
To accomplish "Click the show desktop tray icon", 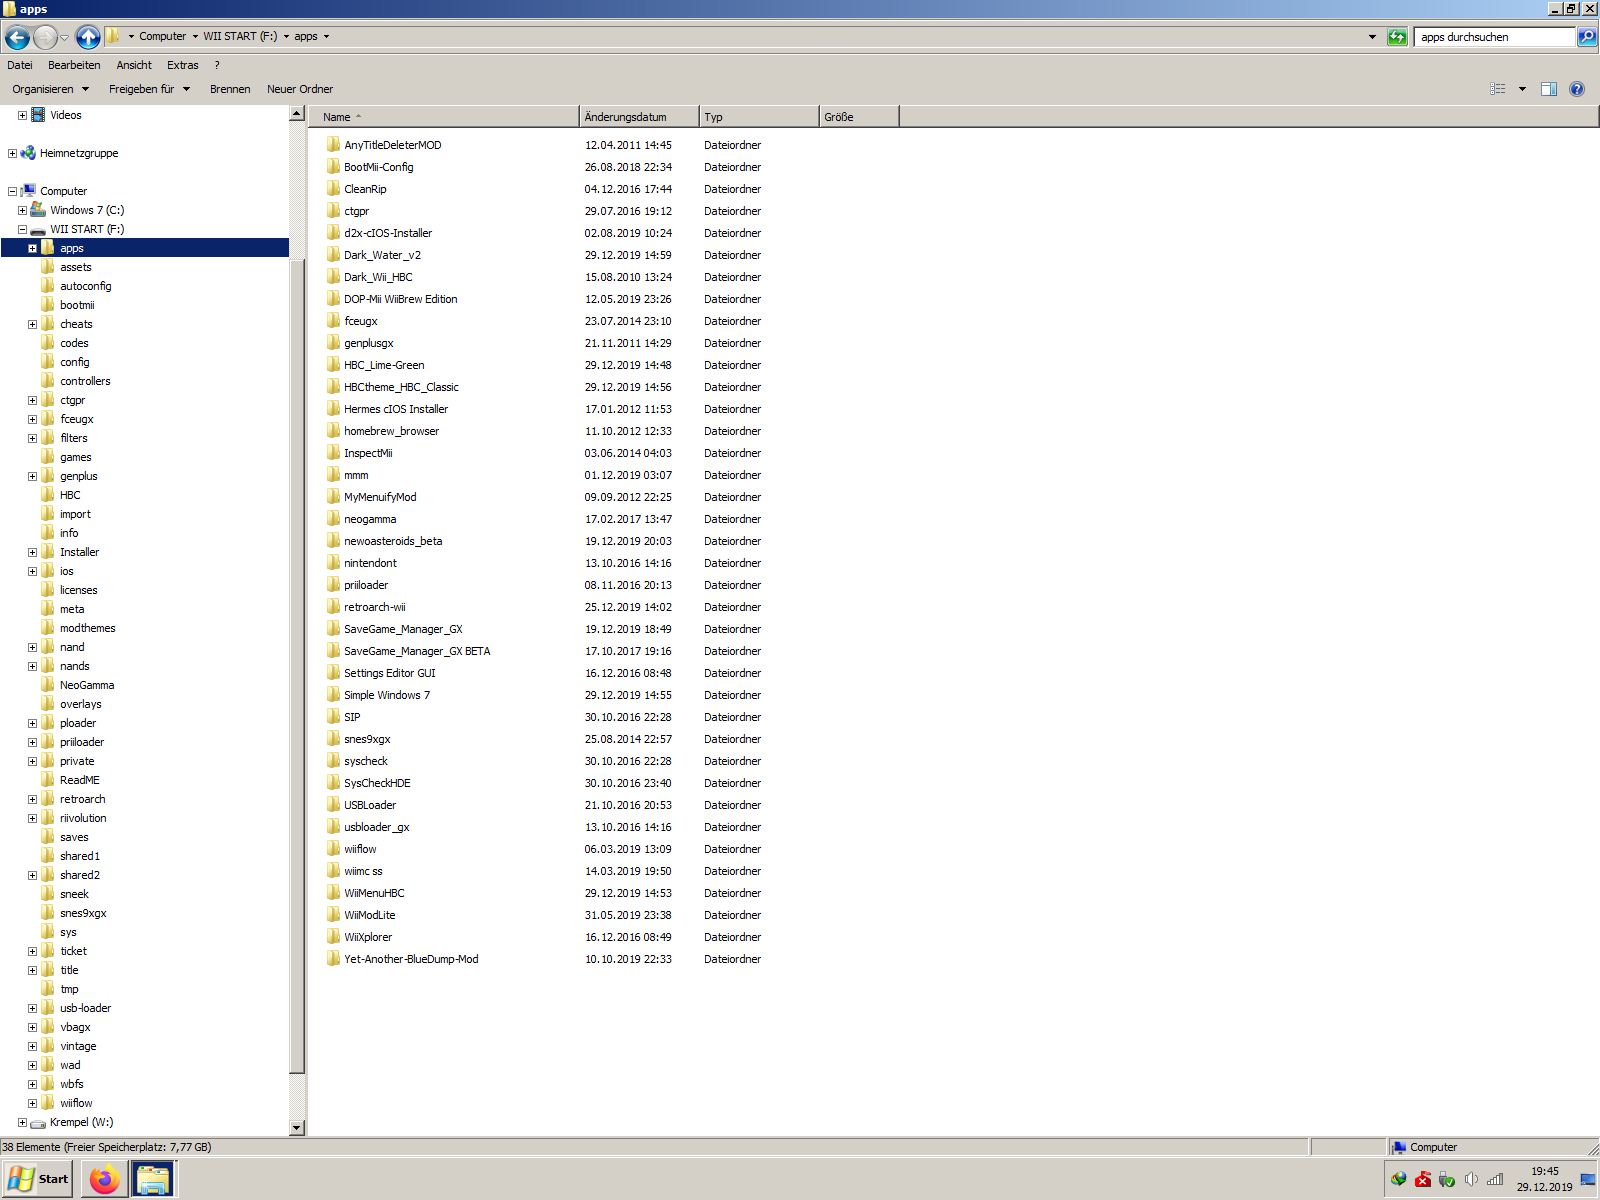I will [1588, 1180].
